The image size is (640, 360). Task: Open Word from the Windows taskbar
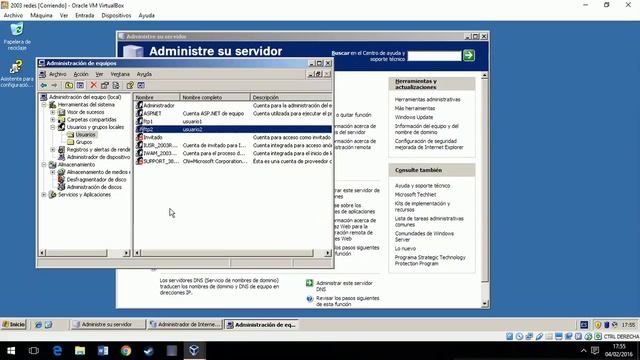pyautogui.click(x=103, y=351)
